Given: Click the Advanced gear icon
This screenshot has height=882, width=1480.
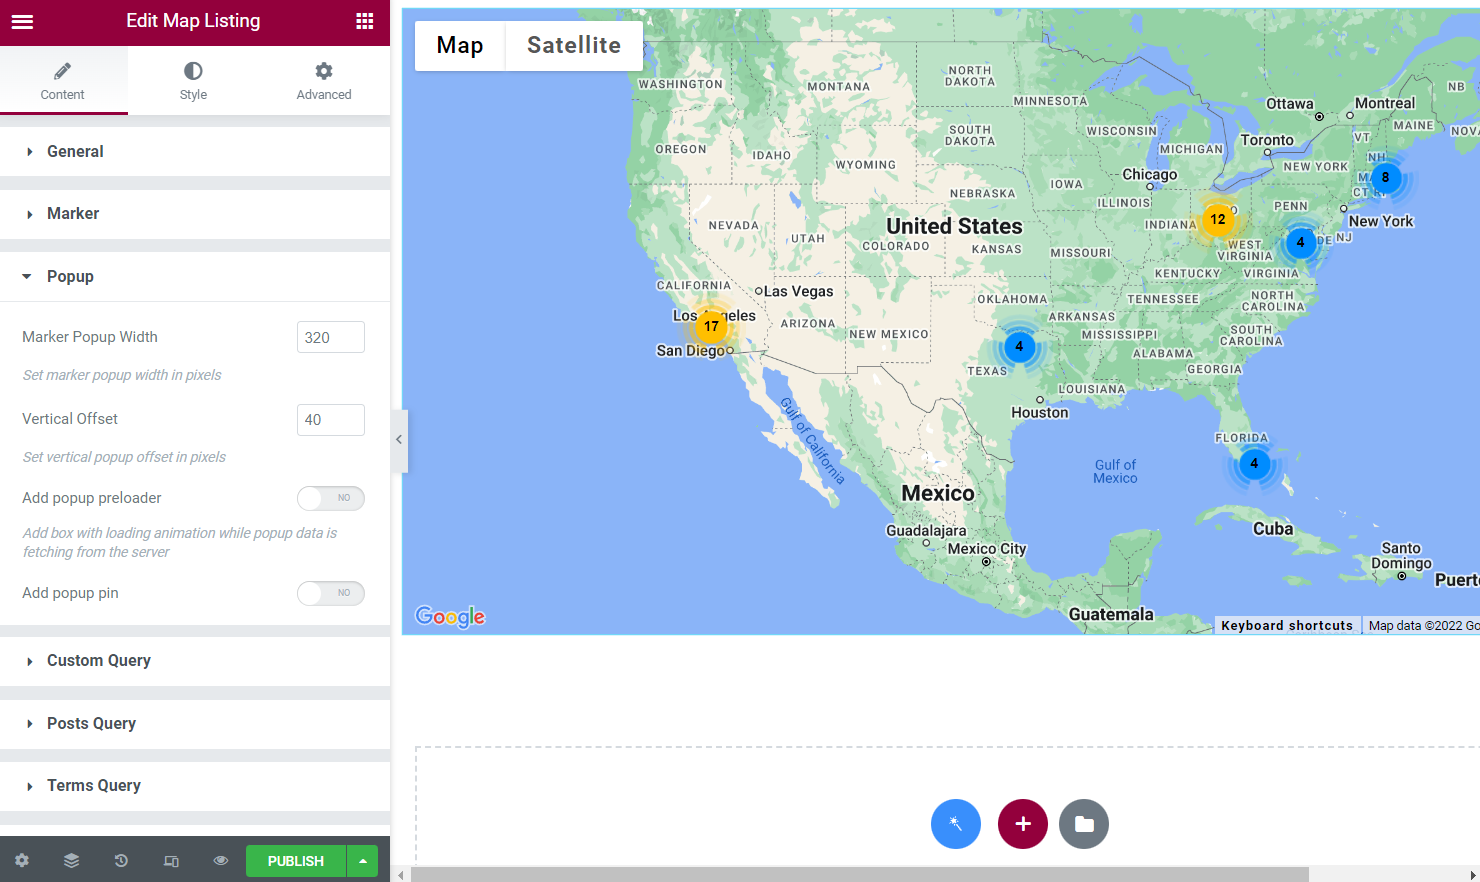Looking at the screenshot, I should (324, 71).
